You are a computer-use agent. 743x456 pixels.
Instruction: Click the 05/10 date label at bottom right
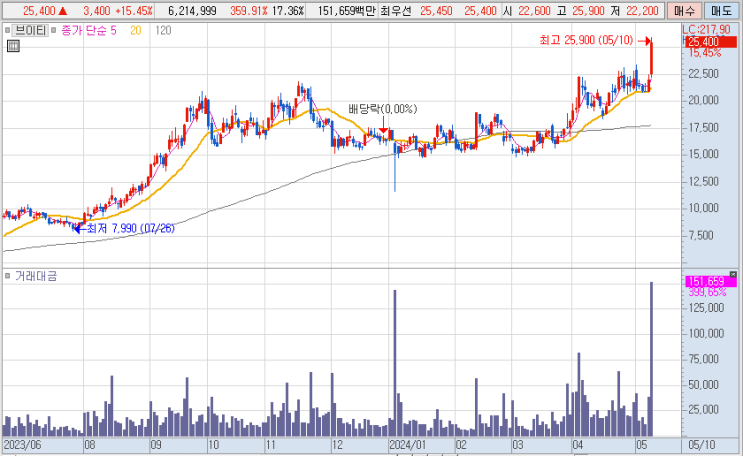pyautogui.click(x=701, y=445)
